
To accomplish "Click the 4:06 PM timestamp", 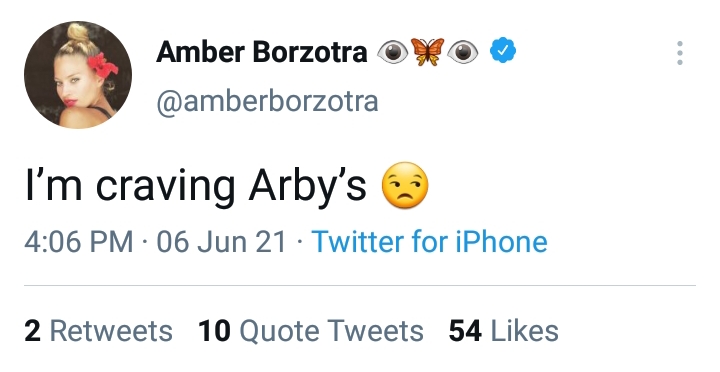I will (x=79, y=242).
